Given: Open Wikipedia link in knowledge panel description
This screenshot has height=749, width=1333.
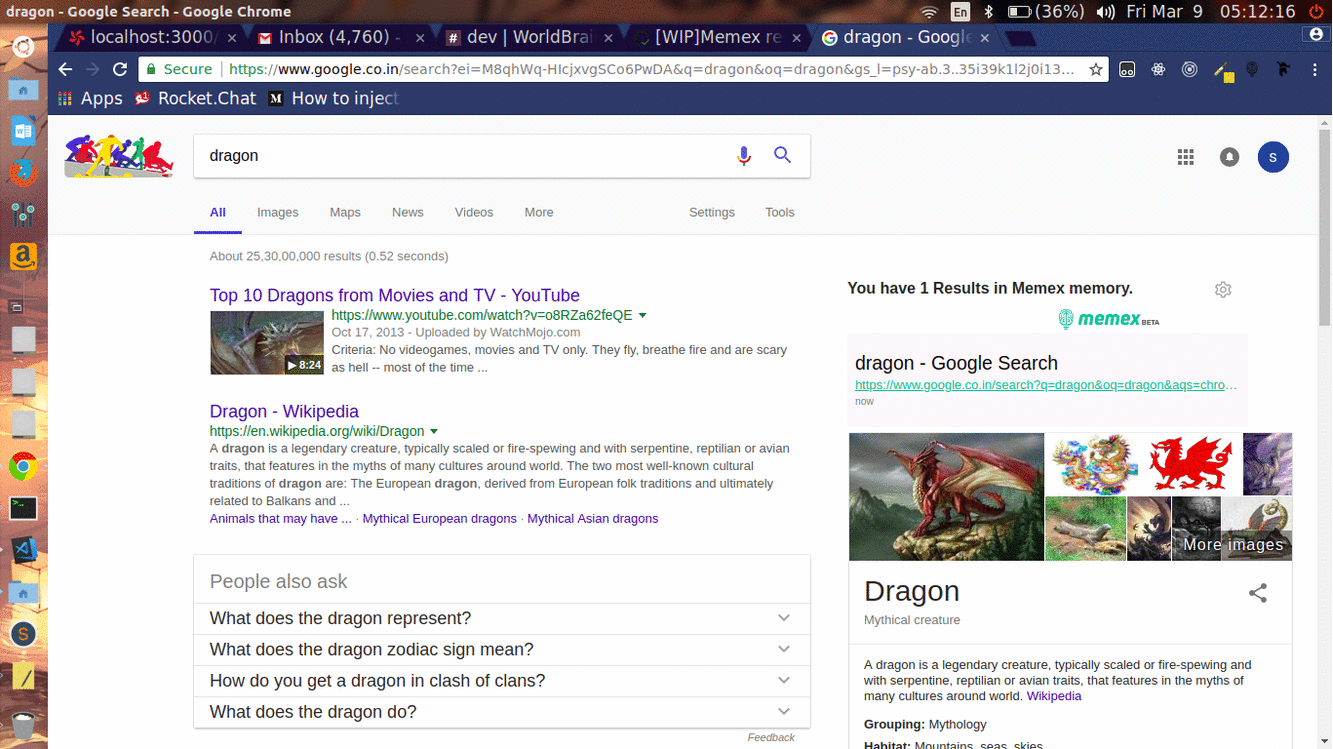Looking at the screenshot, I should tap(1054, 696).
